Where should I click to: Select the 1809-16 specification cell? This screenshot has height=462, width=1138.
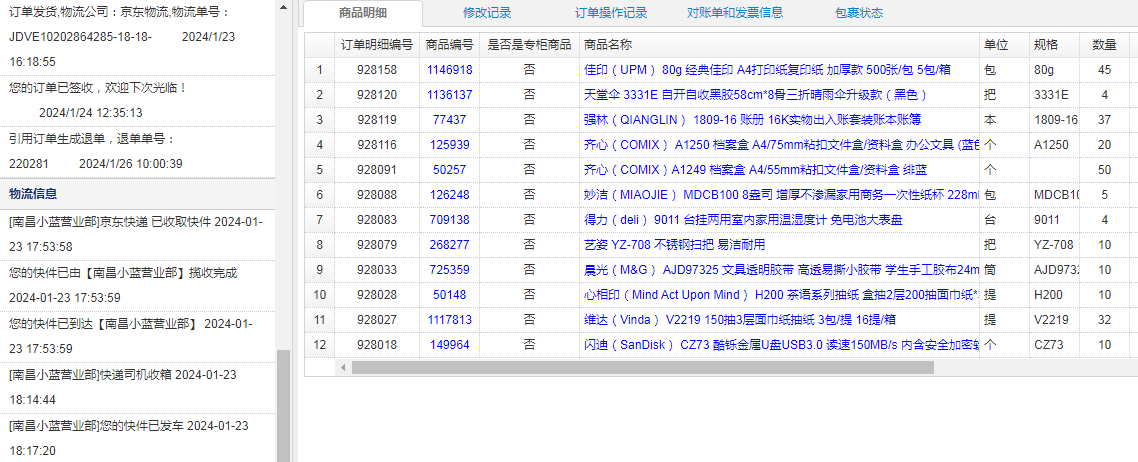[x=1054, y=120]
